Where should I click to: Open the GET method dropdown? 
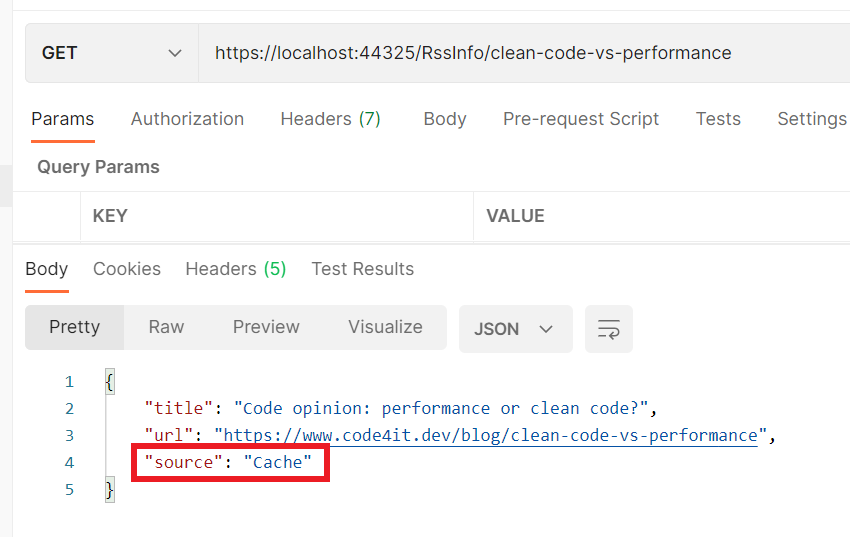[x=112, y=53]
